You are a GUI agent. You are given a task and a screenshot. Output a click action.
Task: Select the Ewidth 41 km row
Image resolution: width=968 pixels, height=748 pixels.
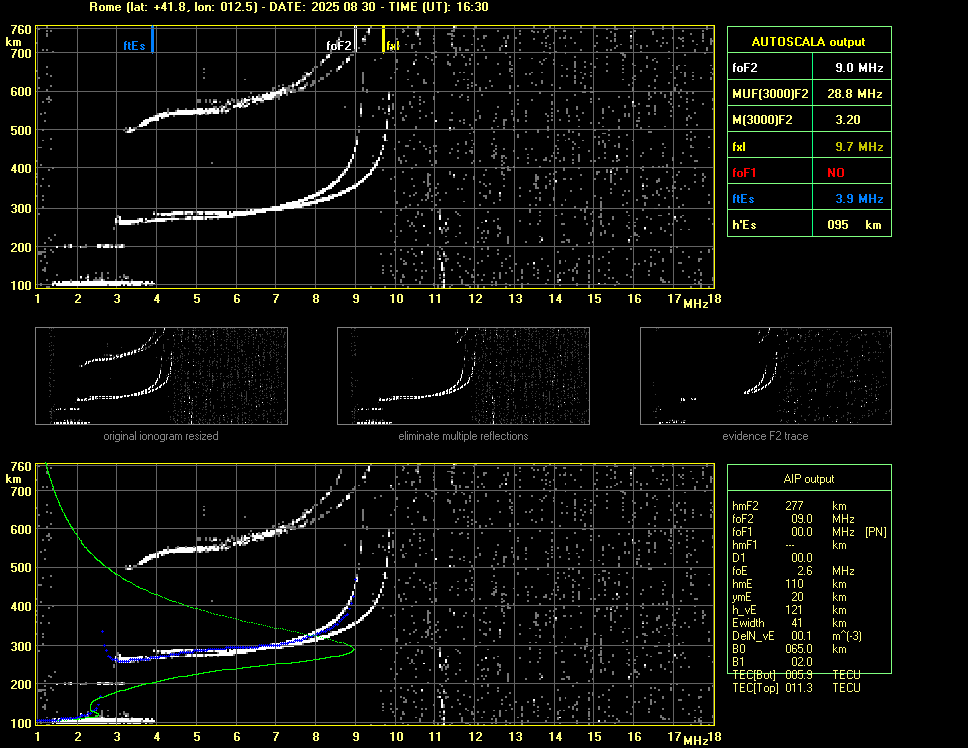click(x=789, y=623)
